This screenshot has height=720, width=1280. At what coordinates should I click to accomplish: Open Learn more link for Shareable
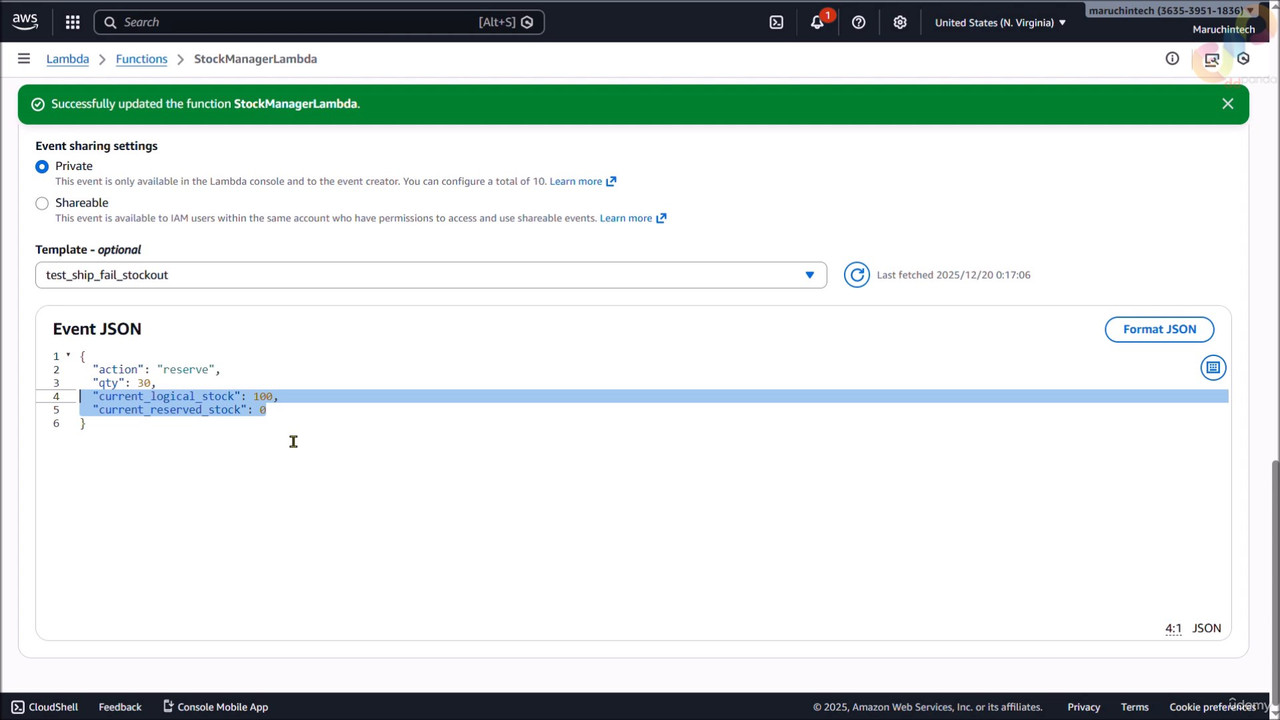(633, 218)
